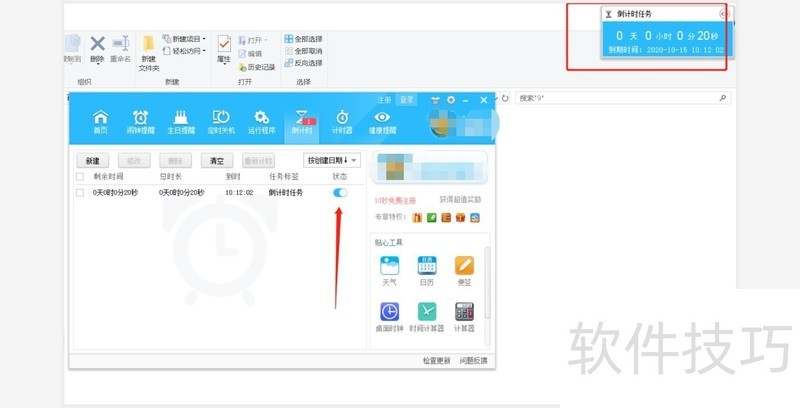Click the 到时 column header
The width and height of the screenshot is (800, 408).
tap(233, 176)
